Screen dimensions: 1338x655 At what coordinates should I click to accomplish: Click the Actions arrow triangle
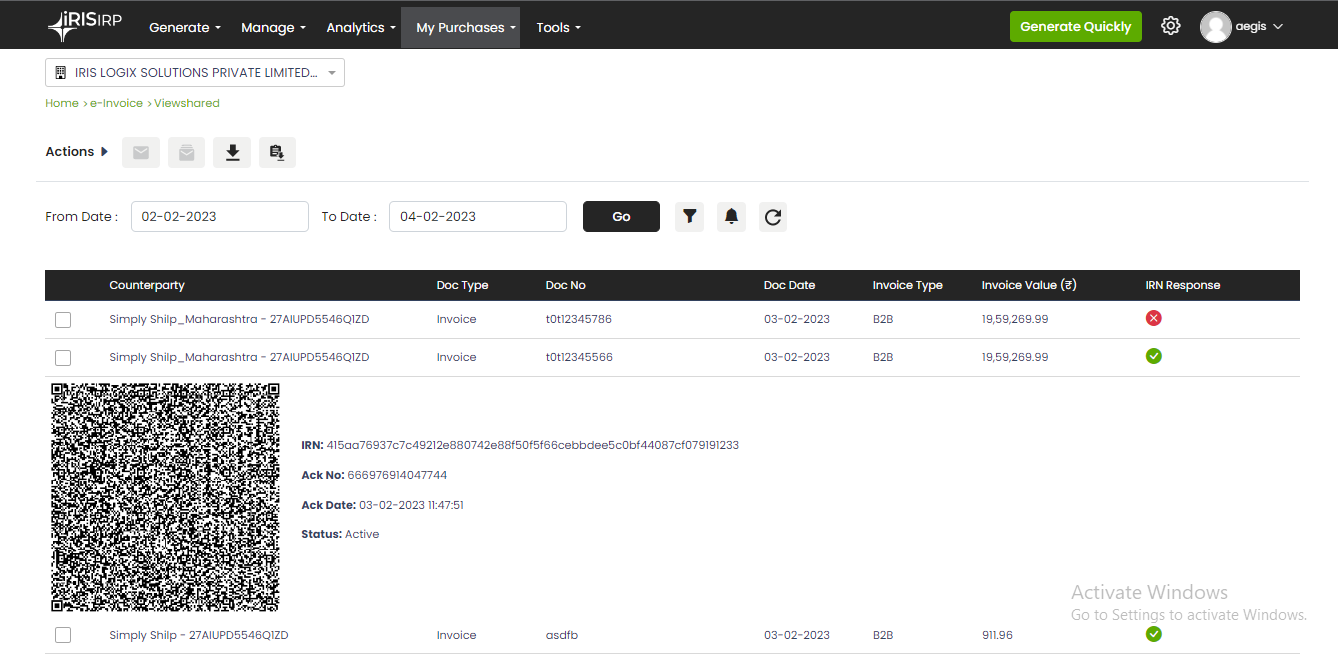click(105, 152)
